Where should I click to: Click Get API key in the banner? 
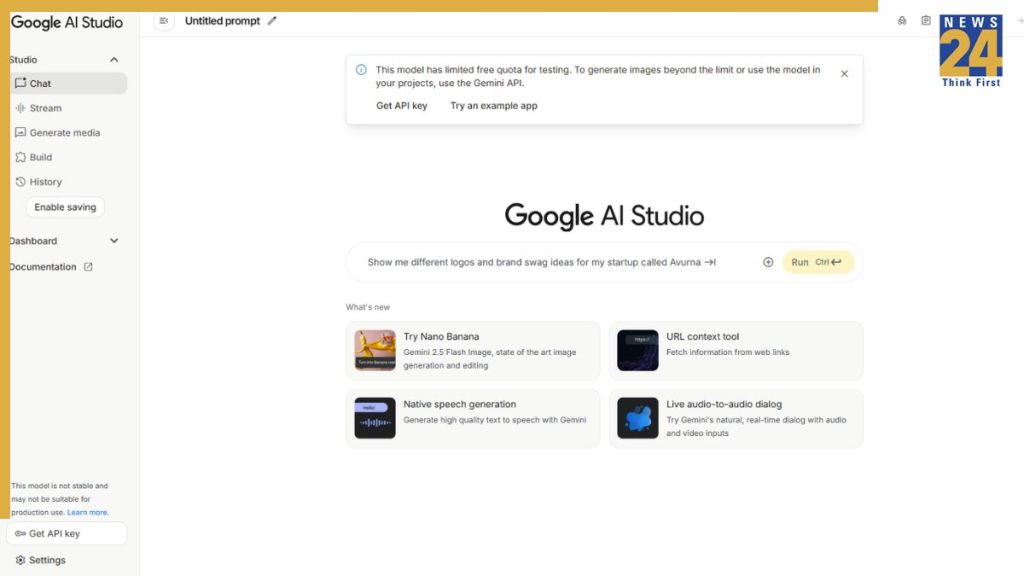click(401, 106)
